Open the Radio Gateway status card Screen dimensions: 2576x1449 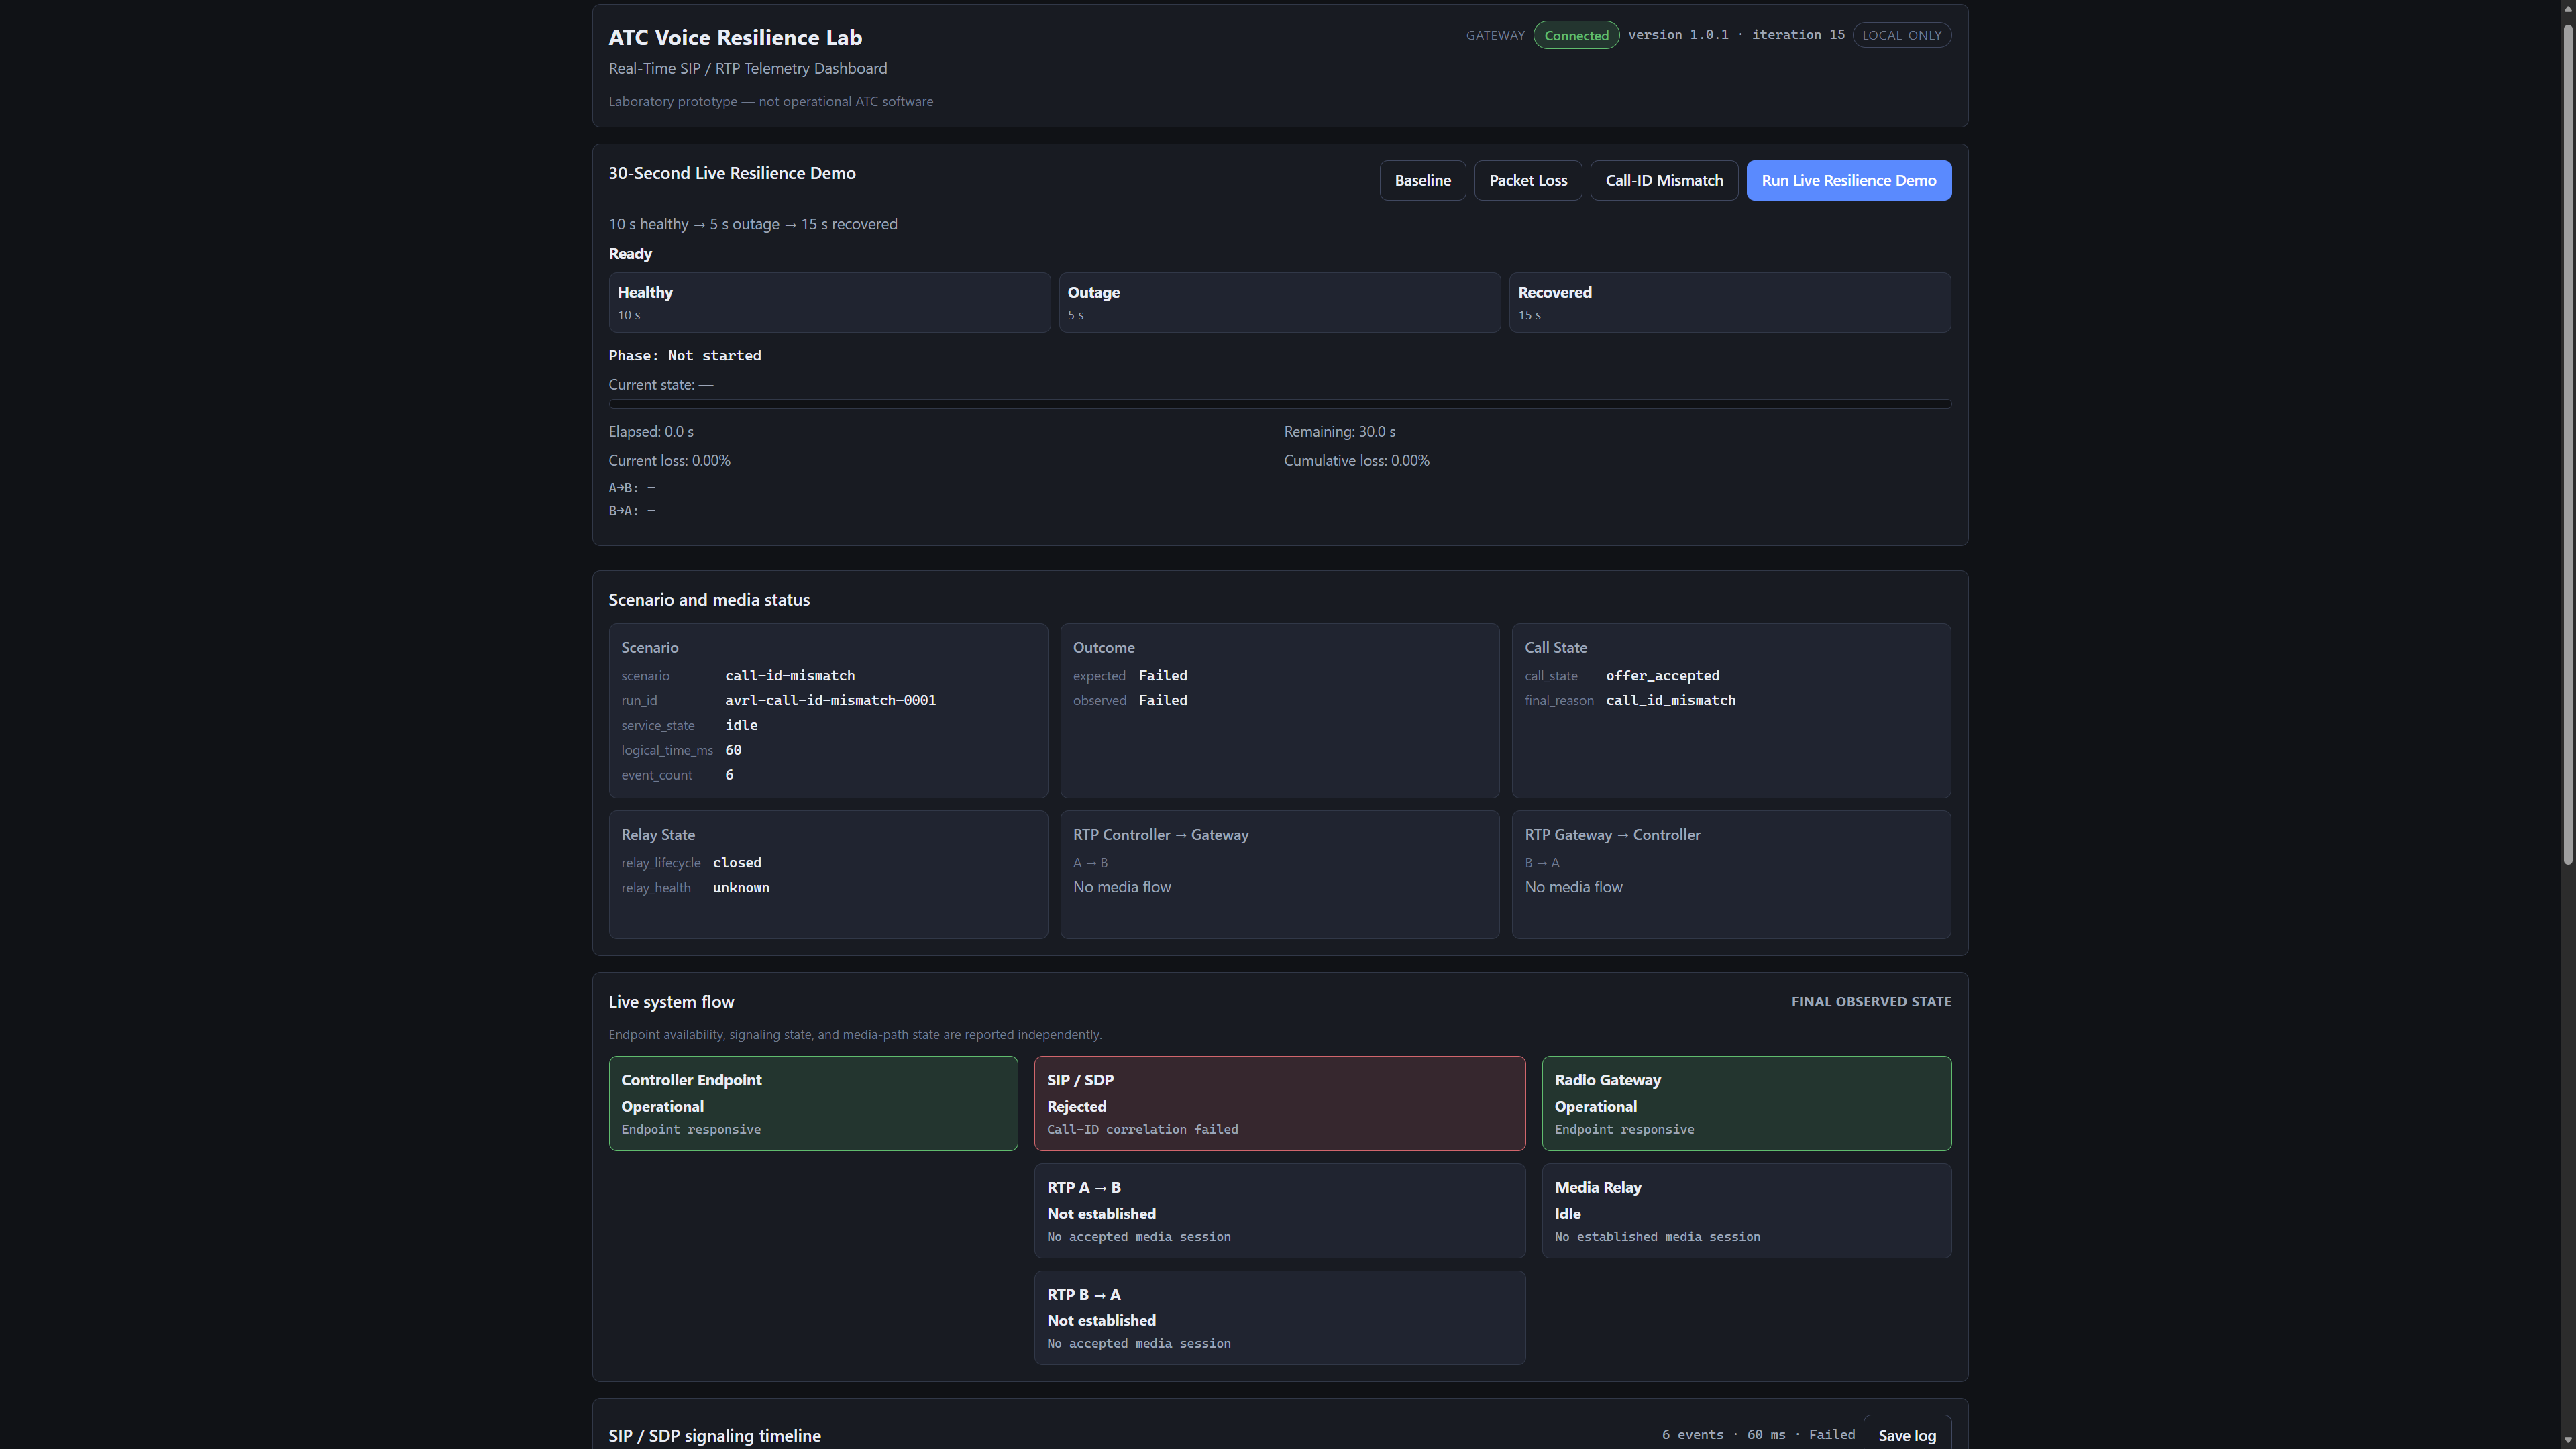(x=1746, y=1104)
